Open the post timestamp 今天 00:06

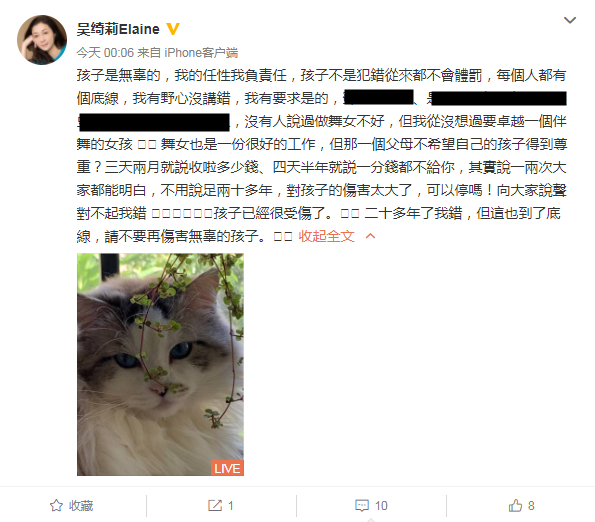coord(105,52)
